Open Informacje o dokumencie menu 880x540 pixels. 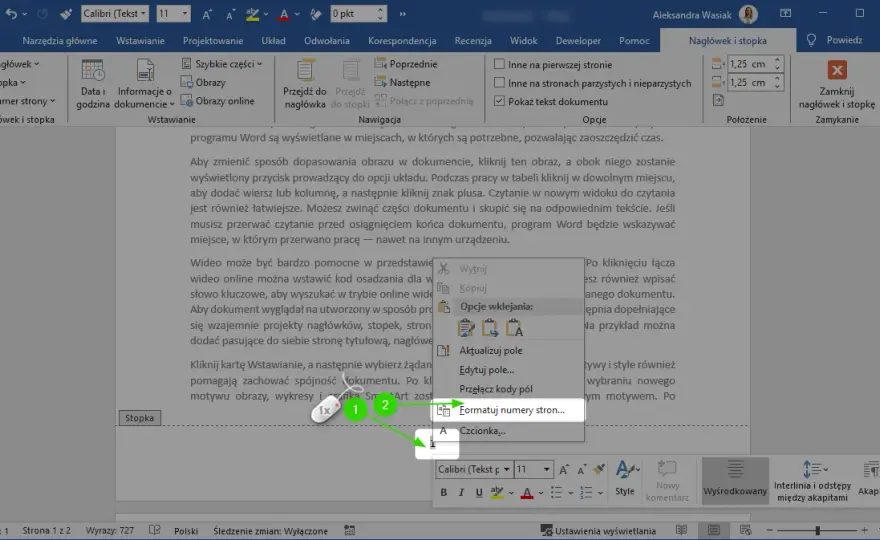[145, 84]
